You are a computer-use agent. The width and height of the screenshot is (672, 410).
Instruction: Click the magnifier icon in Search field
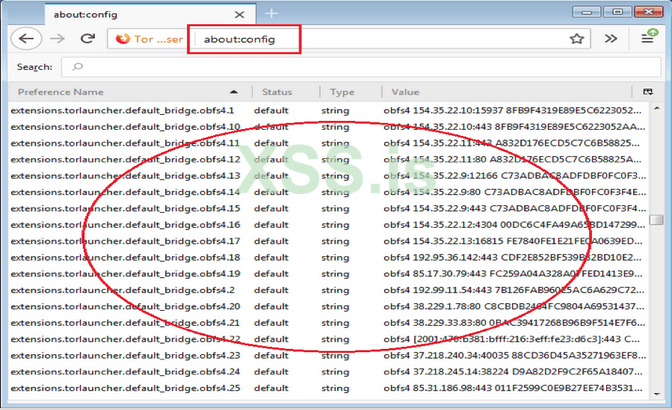point(78,66)
